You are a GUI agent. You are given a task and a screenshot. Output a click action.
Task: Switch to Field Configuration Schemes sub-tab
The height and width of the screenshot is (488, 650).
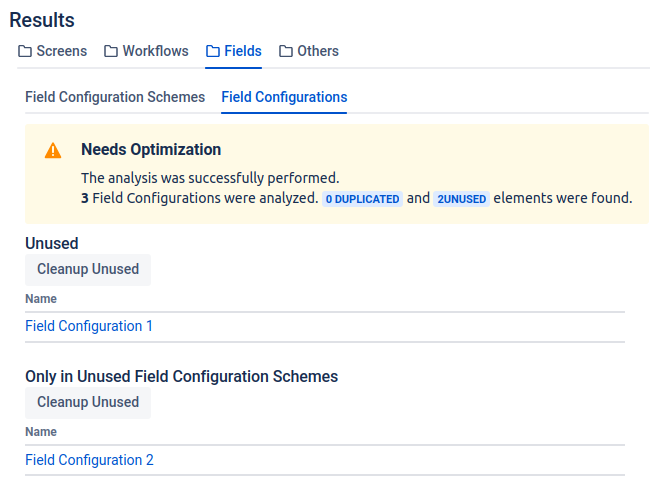[x=115, y=97]
